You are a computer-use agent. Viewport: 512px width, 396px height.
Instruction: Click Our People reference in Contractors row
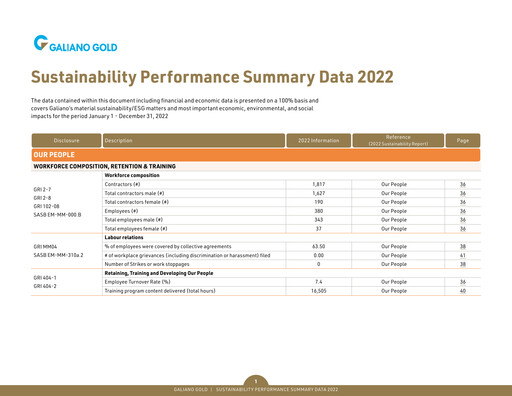click(394, 184)
